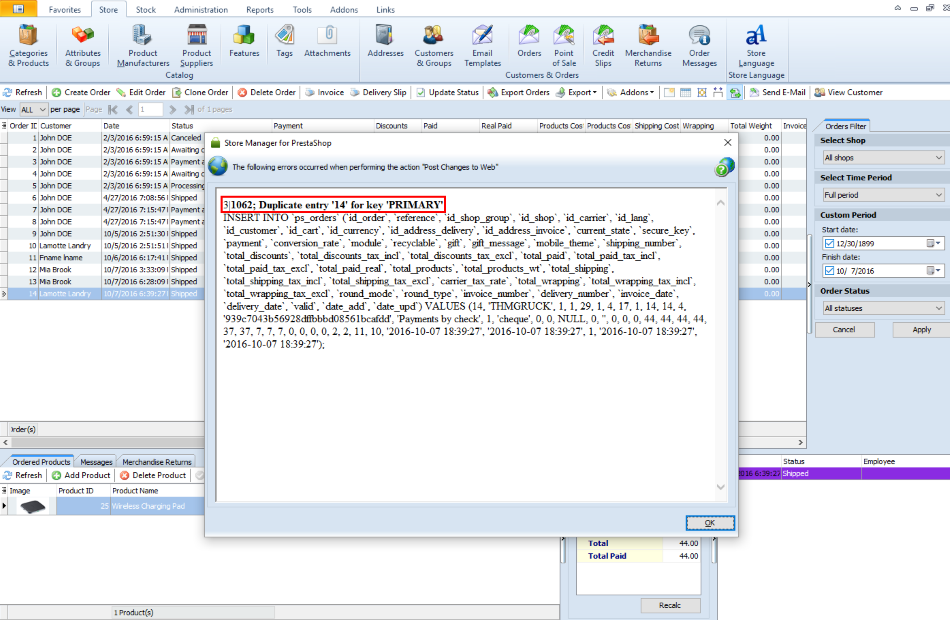Open Categories & Products in the ribbon
This screenshot has height=620, width=950.
tap(28, 45)
